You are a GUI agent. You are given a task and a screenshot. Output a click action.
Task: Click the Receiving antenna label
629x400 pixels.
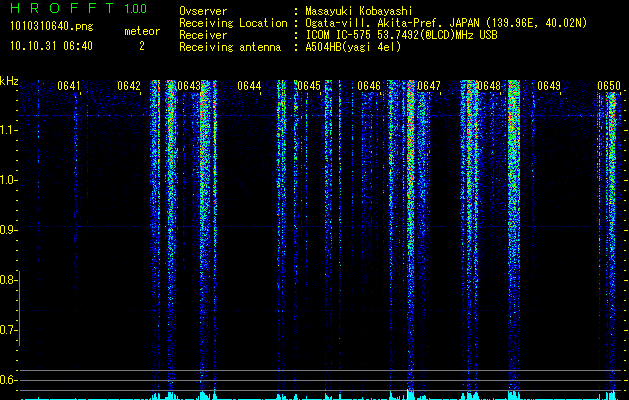[230, 47]
